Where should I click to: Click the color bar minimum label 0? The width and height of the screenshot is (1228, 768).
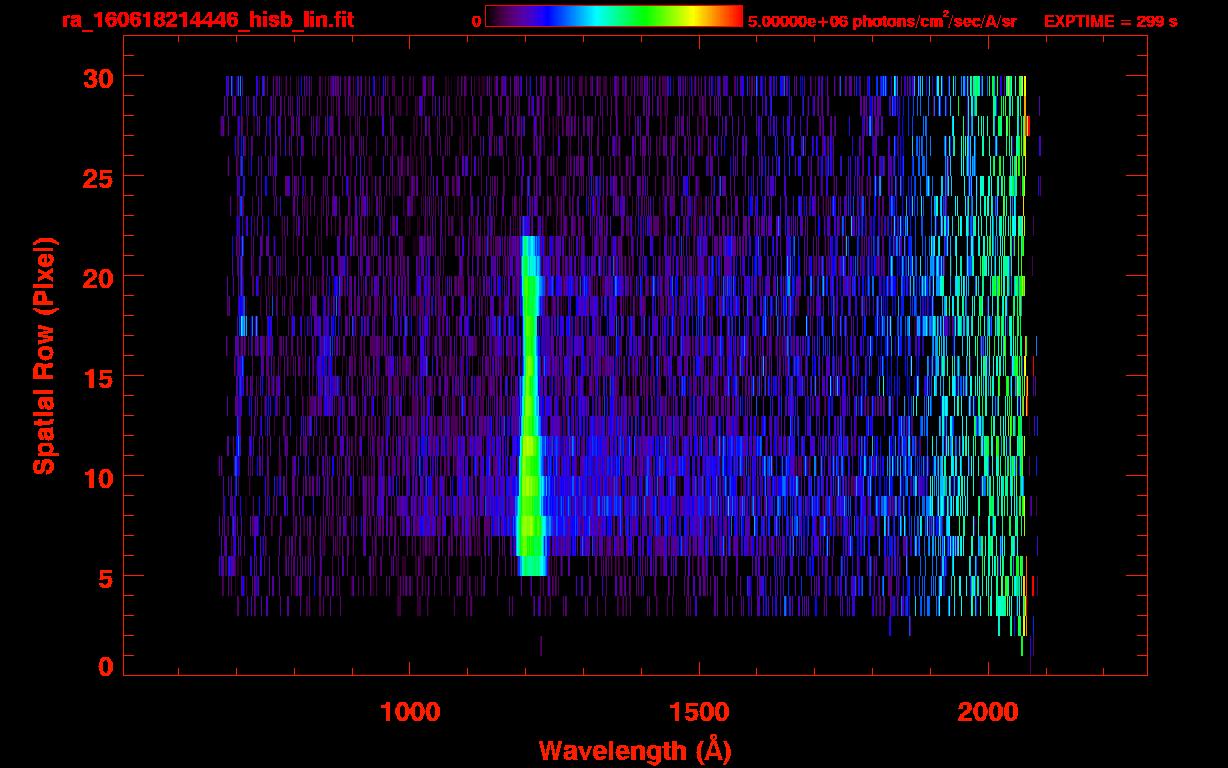(x=476, y=21)
